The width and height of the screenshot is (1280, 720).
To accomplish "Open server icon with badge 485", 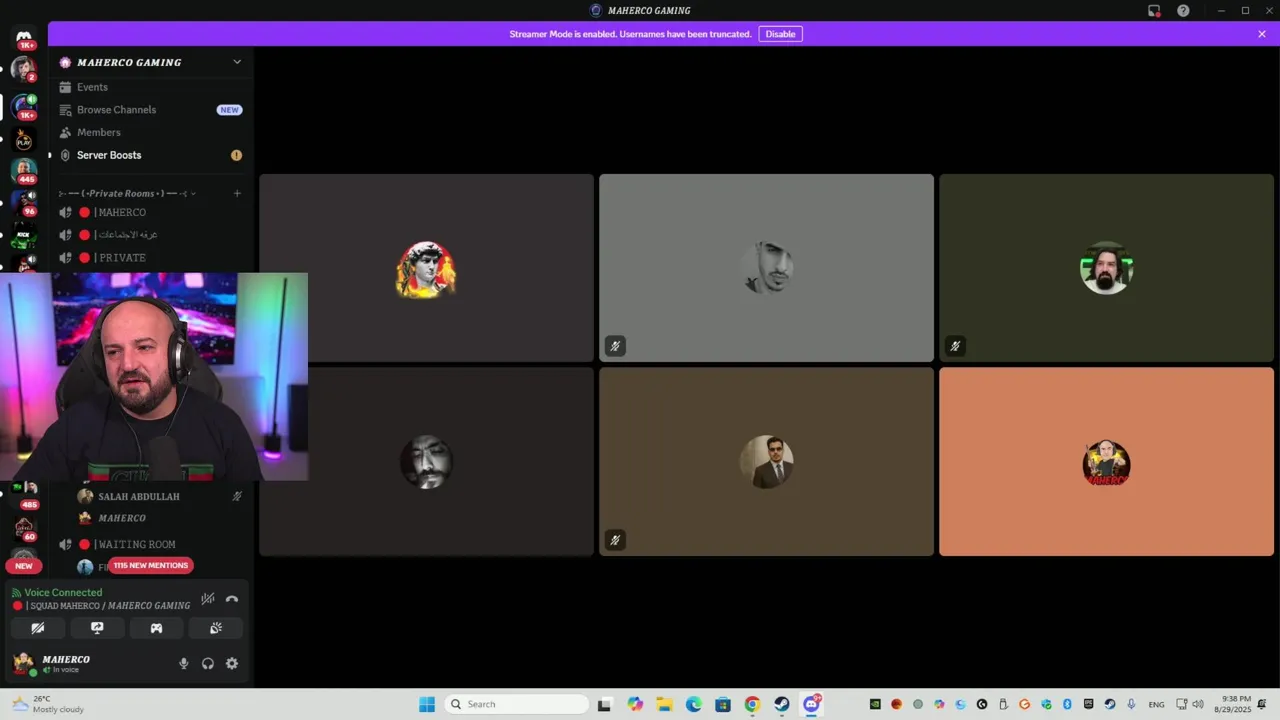I will [24, 494].
